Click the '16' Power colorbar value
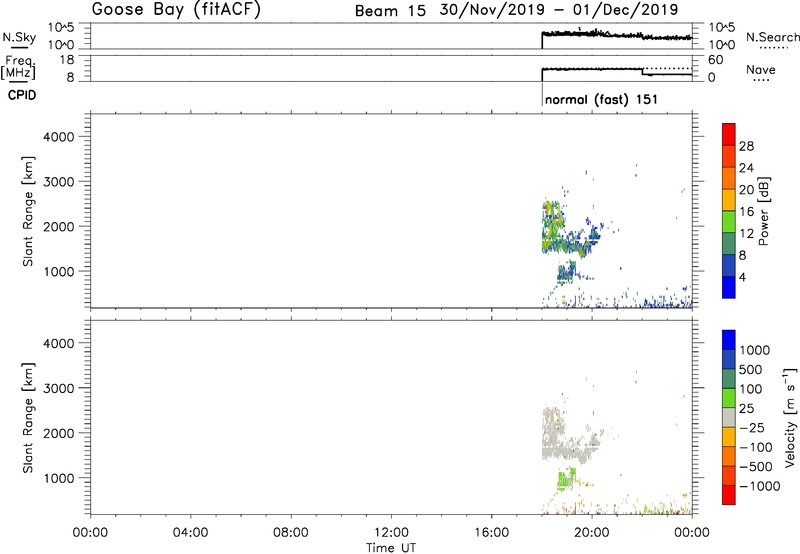The height and width of the screenshot is (554, 800). click(x=746, y=212)
